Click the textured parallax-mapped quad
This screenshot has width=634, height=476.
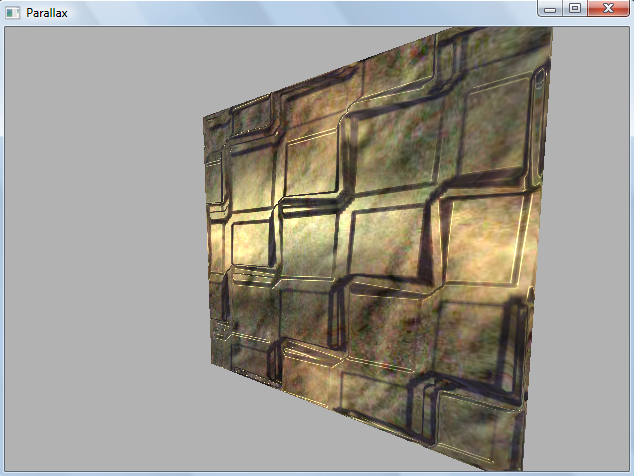coord(376,247)
